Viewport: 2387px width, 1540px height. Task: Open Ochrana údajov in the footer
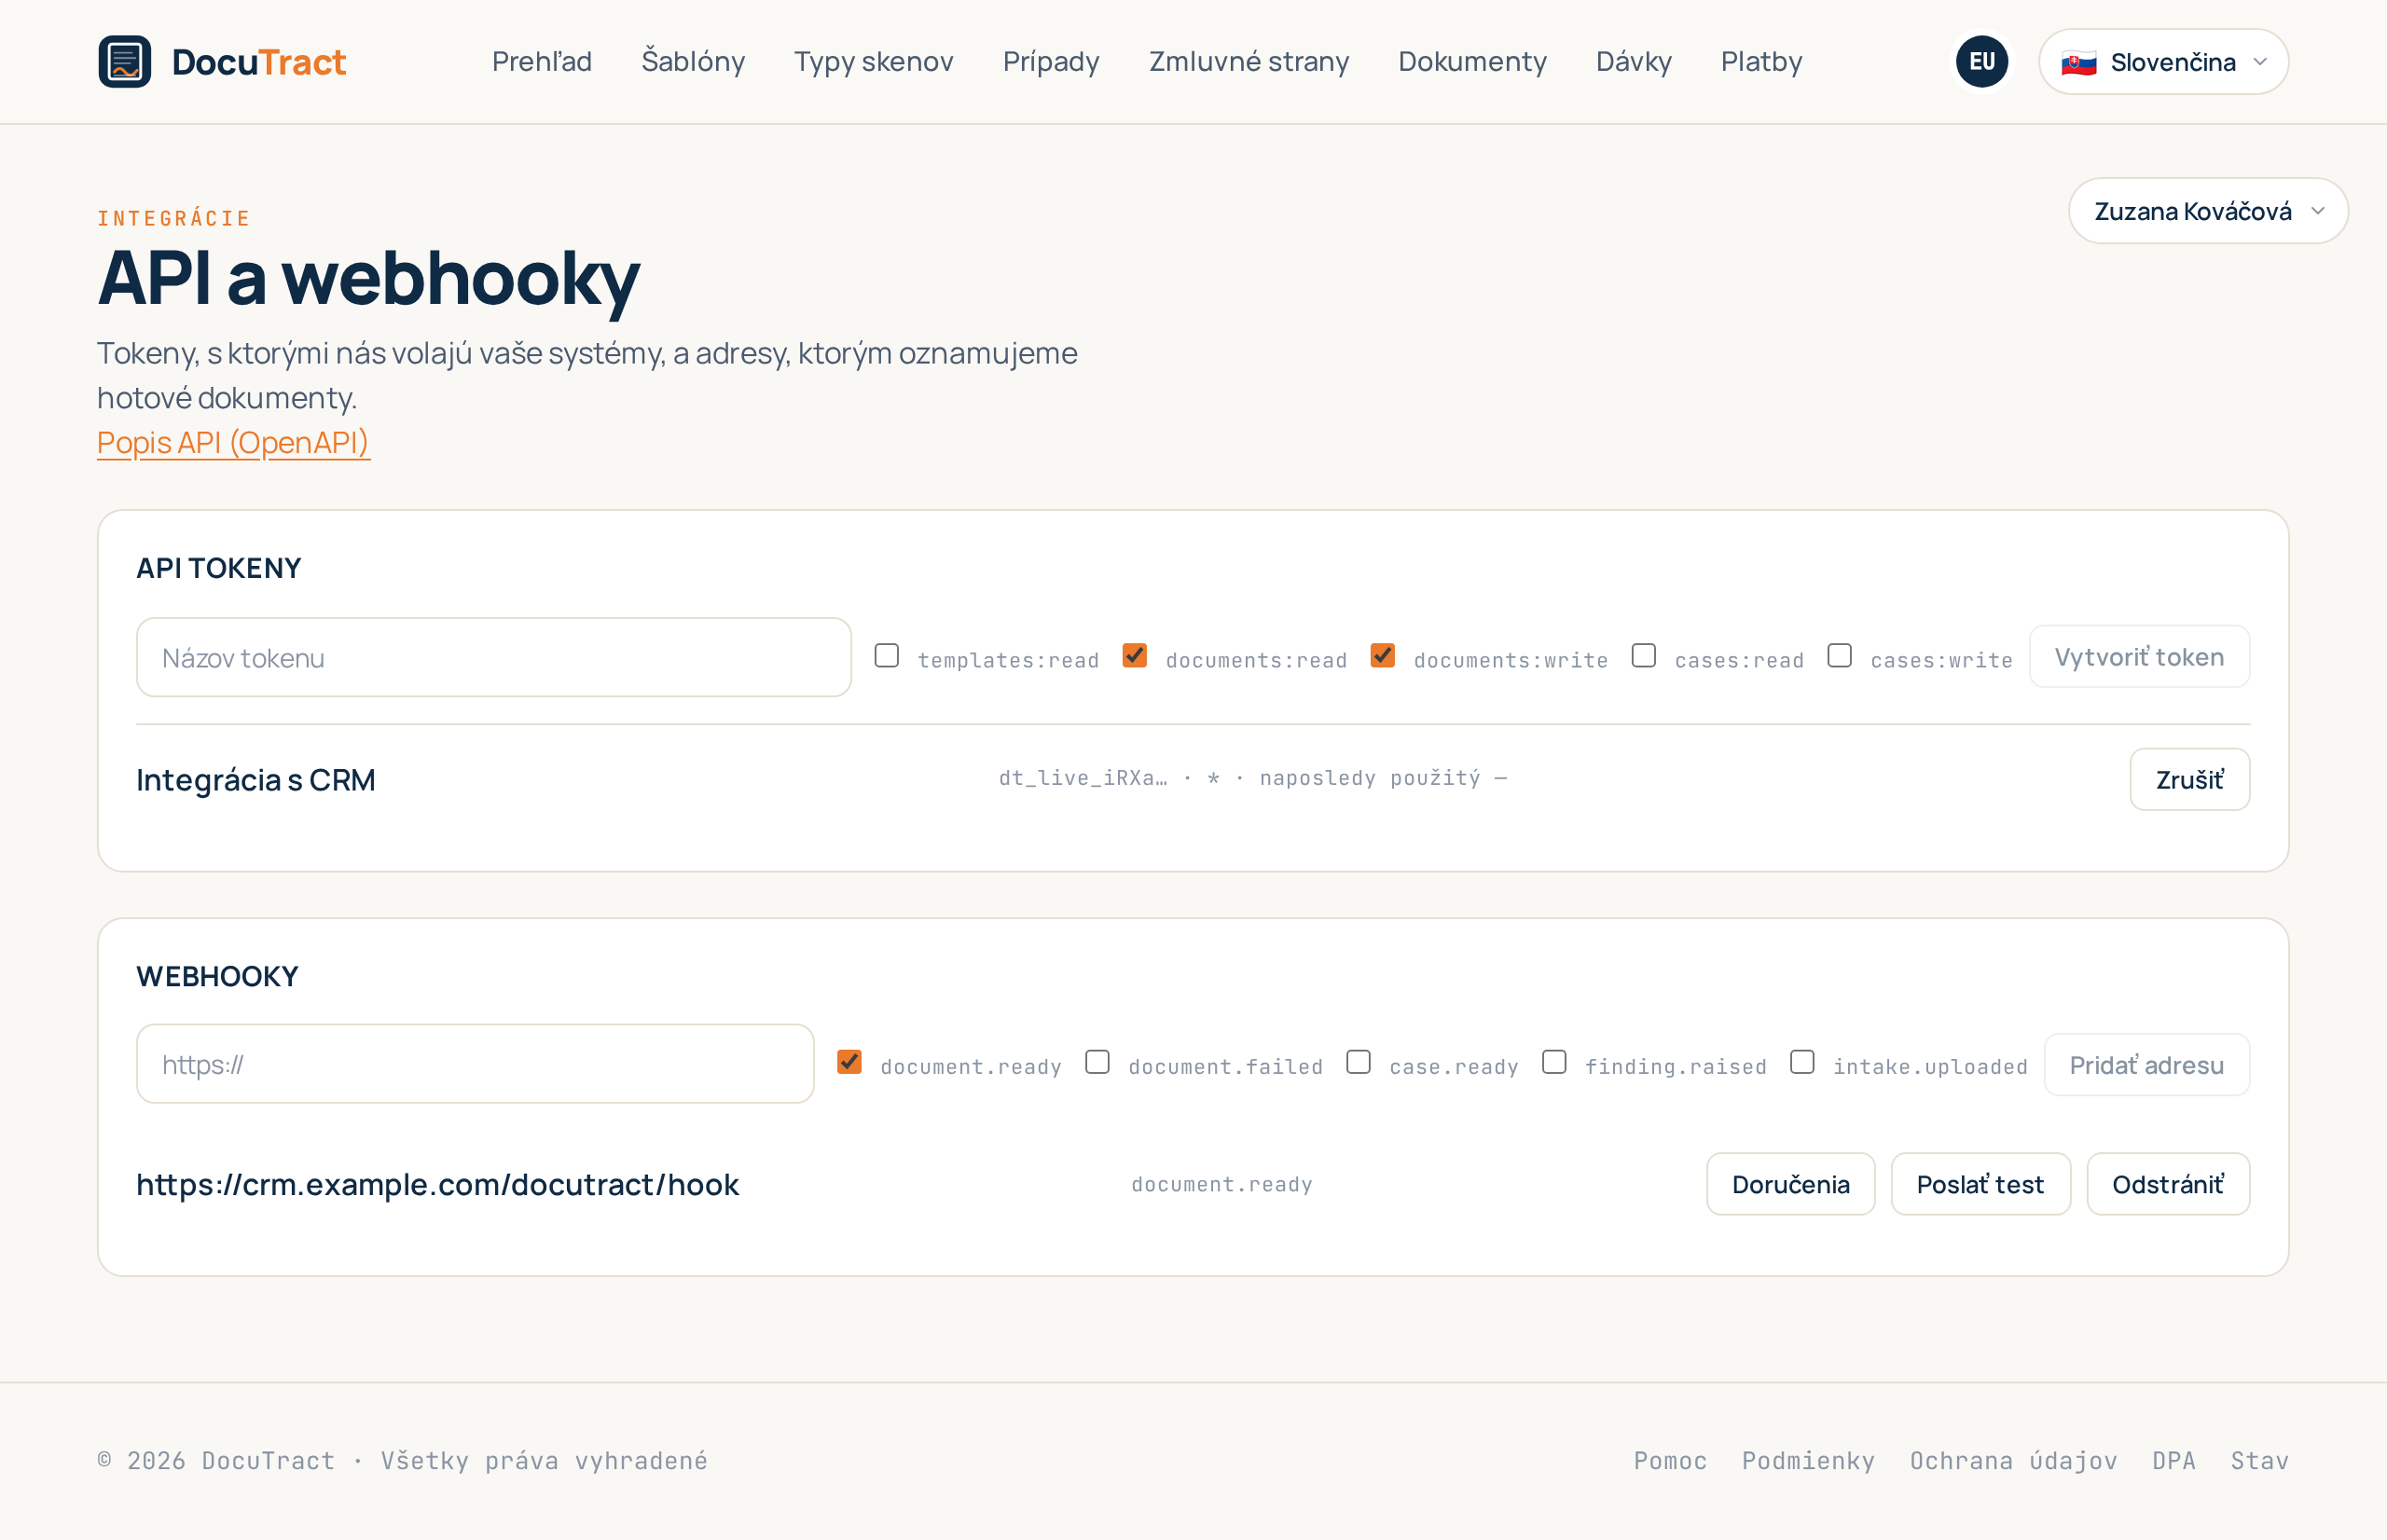[2013, 1461]
